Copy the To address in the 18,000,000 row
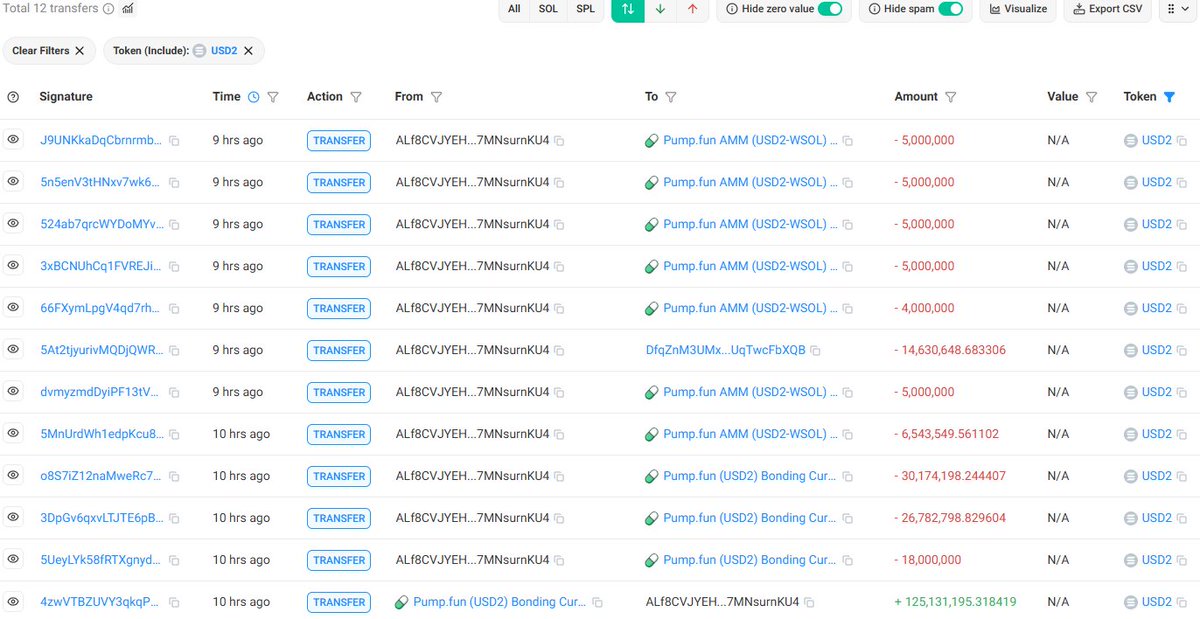The height and width of the screenshot is (619, 1200). [847, 561]
